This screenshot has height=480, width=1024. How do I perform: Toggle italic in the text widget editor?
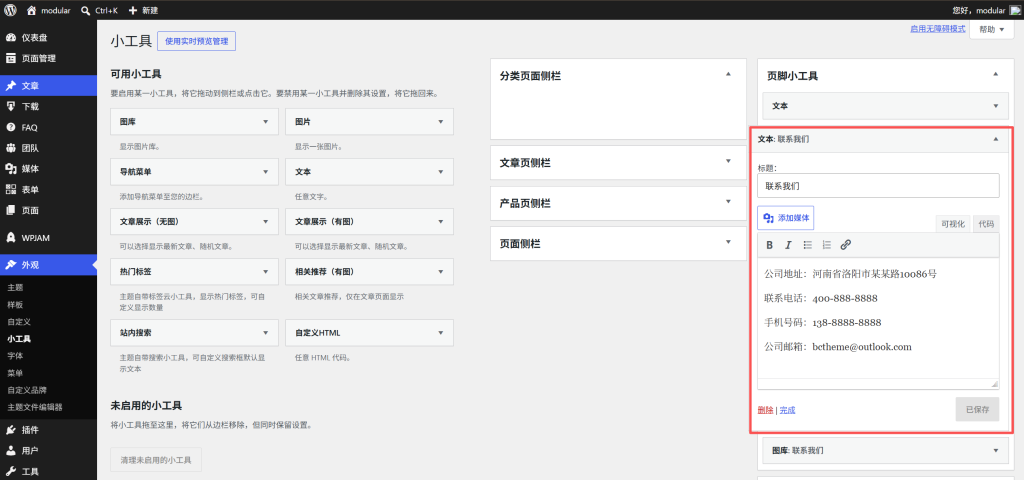[788, 245]
